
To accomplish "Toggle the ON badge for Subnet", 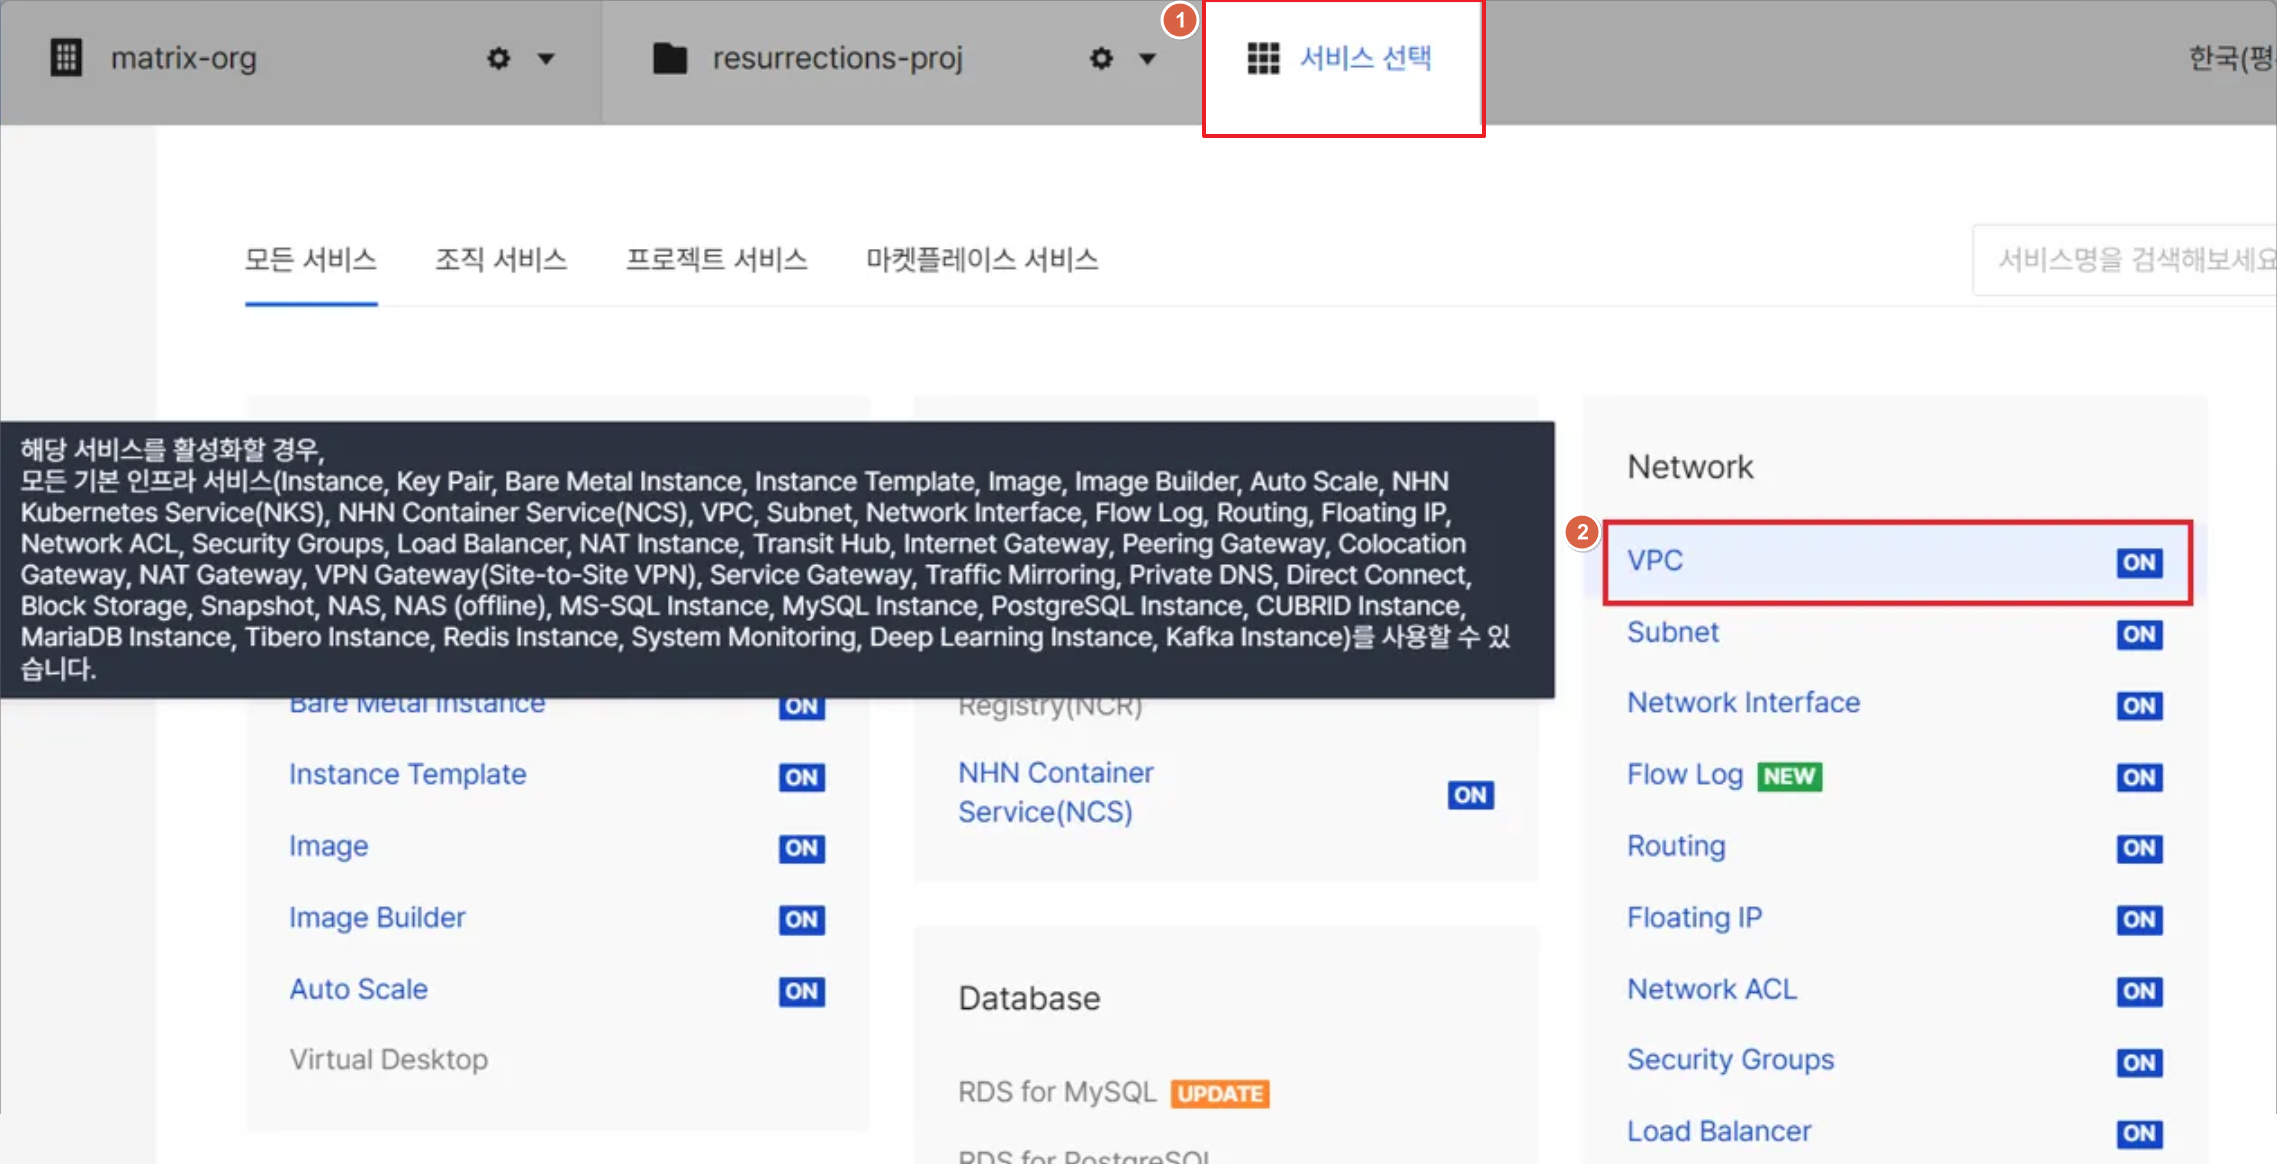I will pos(2139,634).
